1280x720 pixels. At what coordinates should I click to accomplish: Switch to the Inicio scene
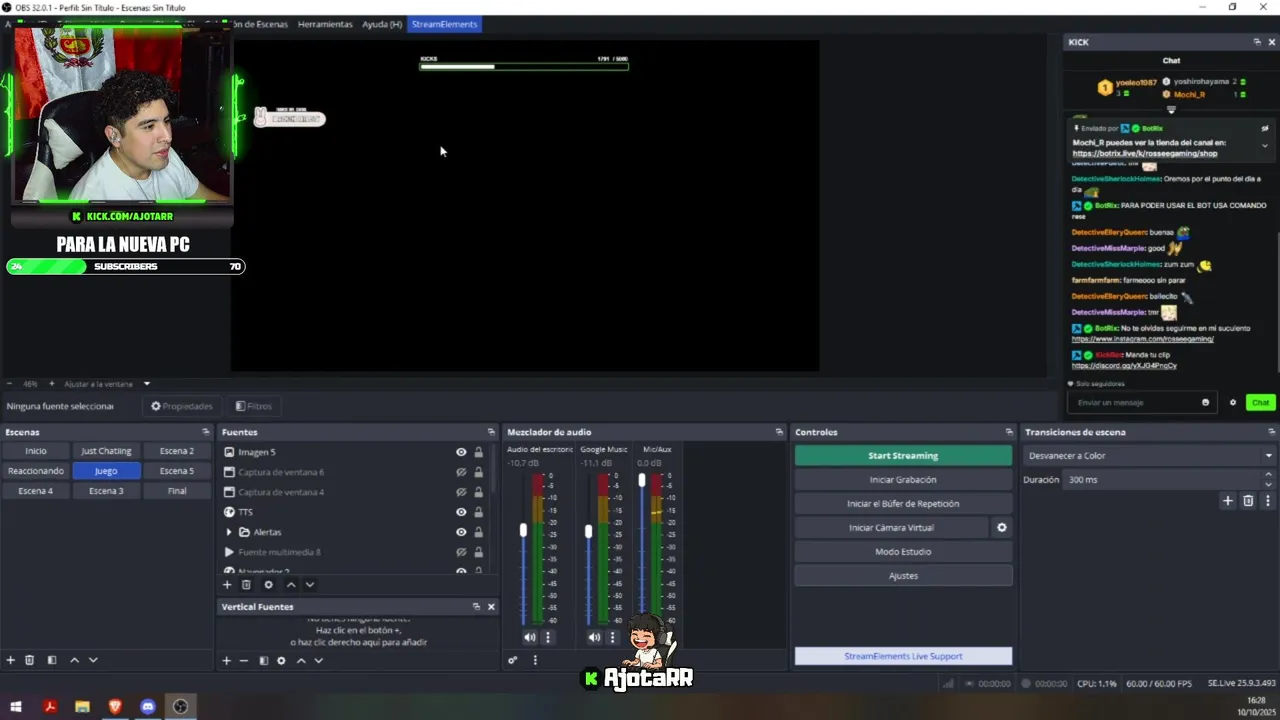36,451
